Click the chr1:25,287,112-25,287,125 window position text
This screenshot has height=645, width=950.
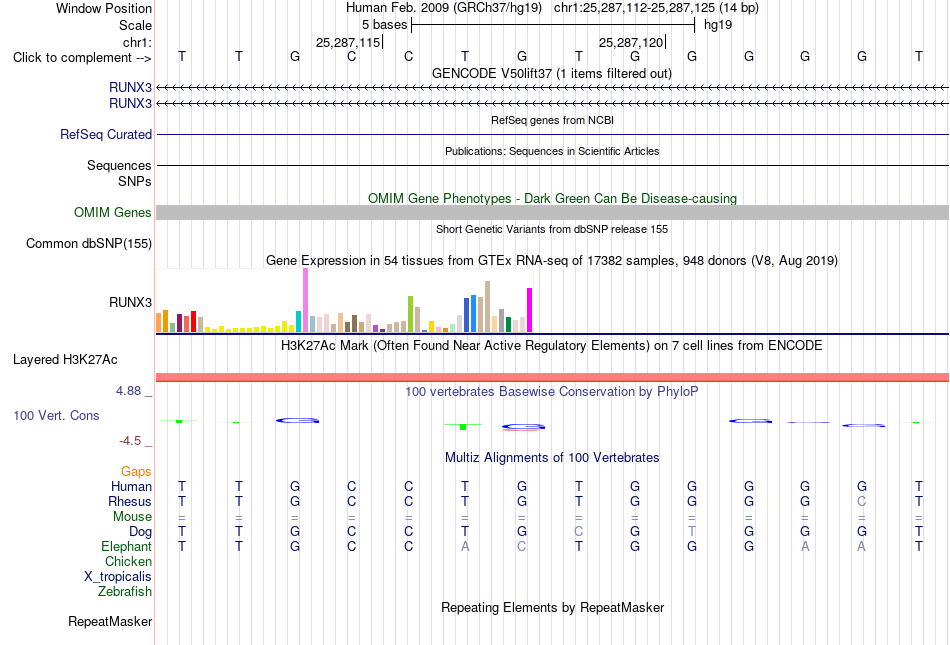click(656, 8)
